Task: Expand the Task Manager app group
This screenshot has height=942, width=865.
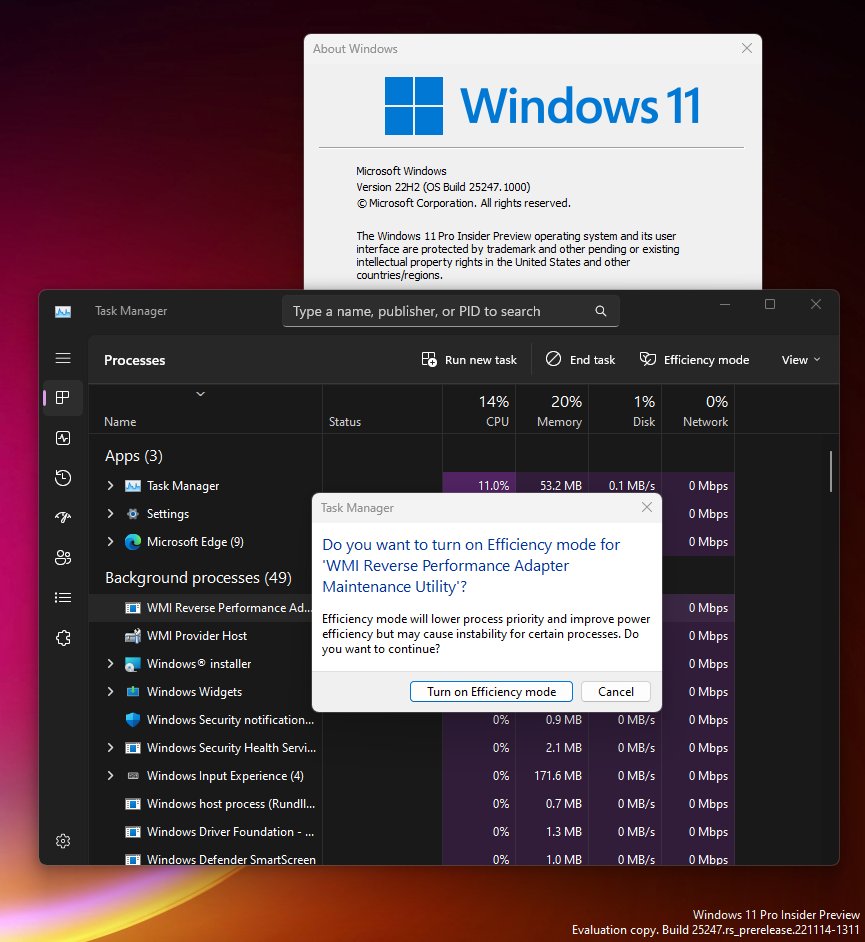Action: (x=110, y=485)
